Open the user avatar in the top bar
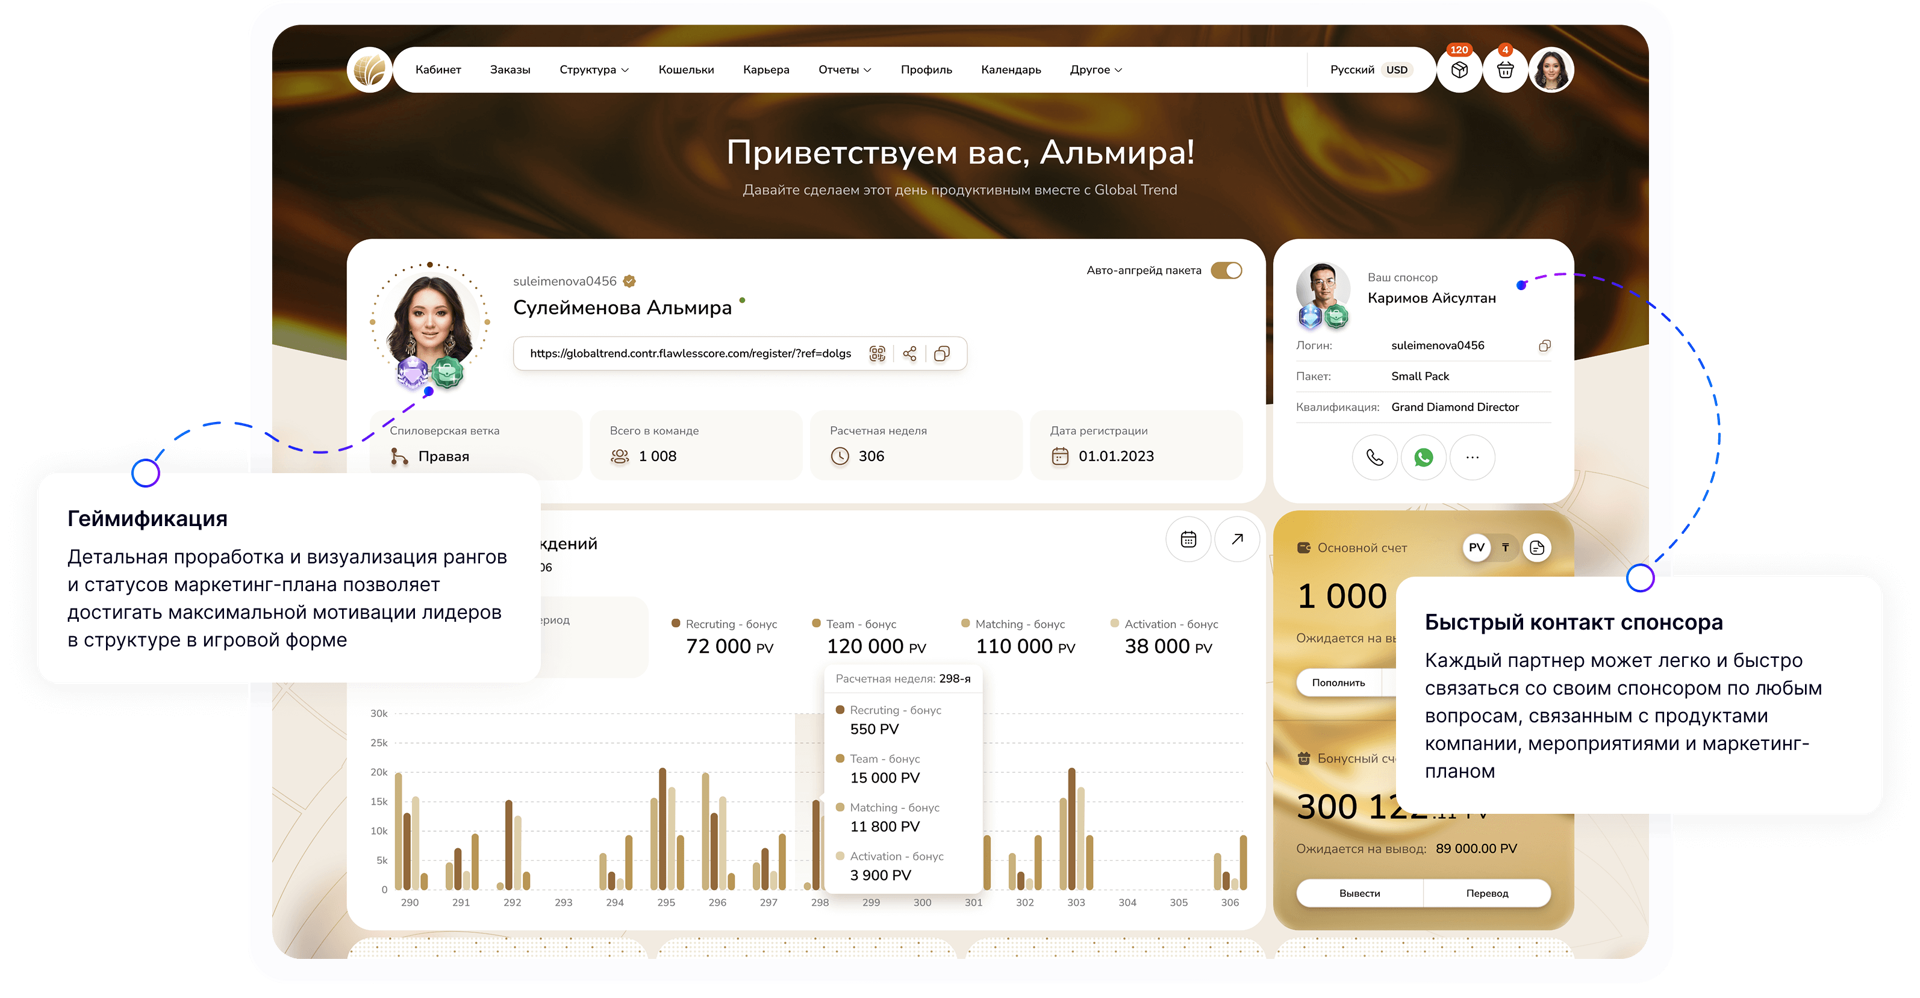This screenshot has height=998, width=1920. (1551, 70)
